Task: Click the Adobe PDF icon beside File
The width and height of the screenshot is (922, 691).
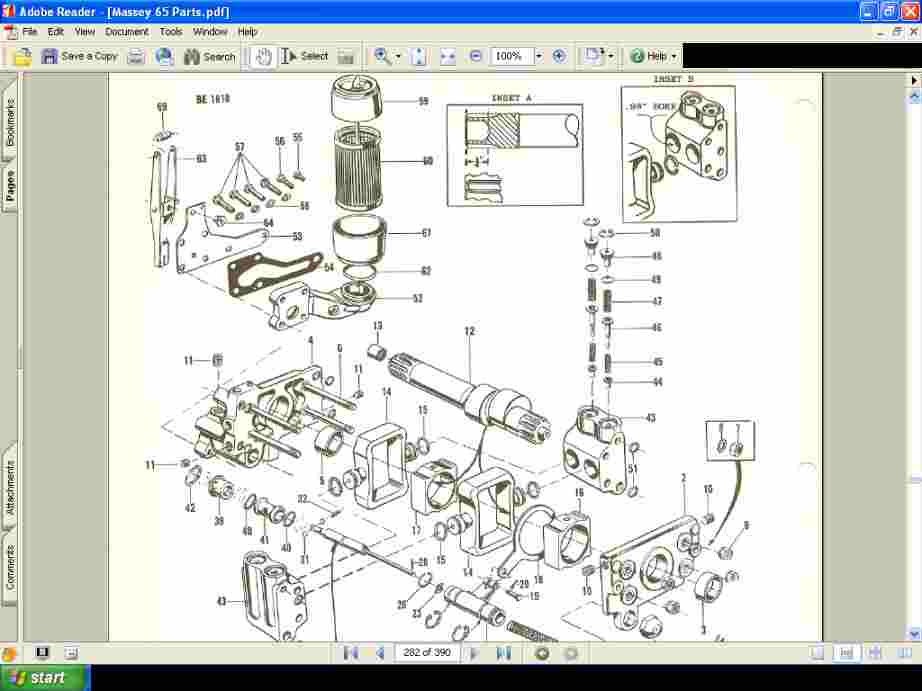Action: [x=11, y=32]
